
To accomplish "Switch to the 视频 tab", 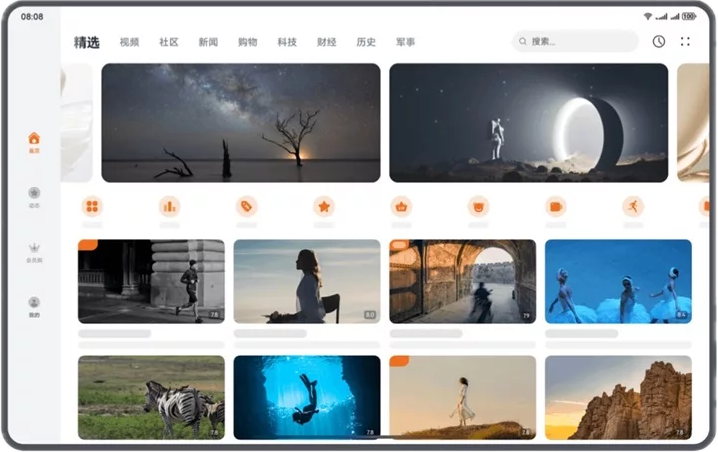I will (129, 42).
